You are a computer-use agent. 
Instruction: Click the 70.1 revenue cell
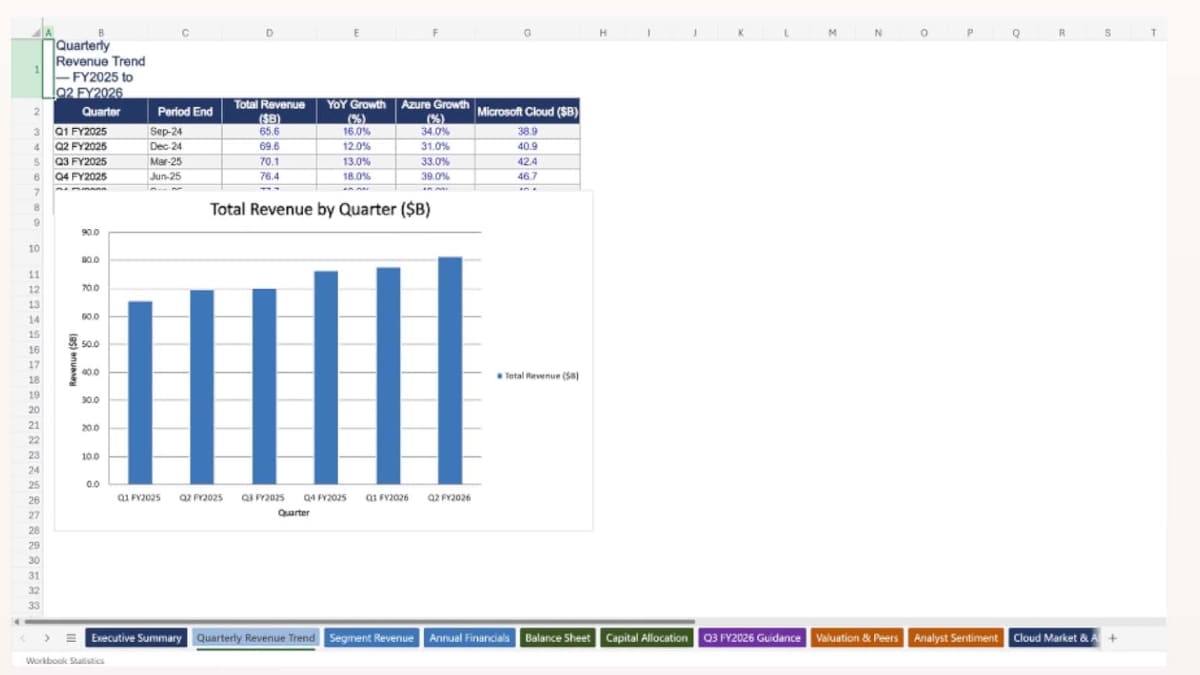point(269,161)
